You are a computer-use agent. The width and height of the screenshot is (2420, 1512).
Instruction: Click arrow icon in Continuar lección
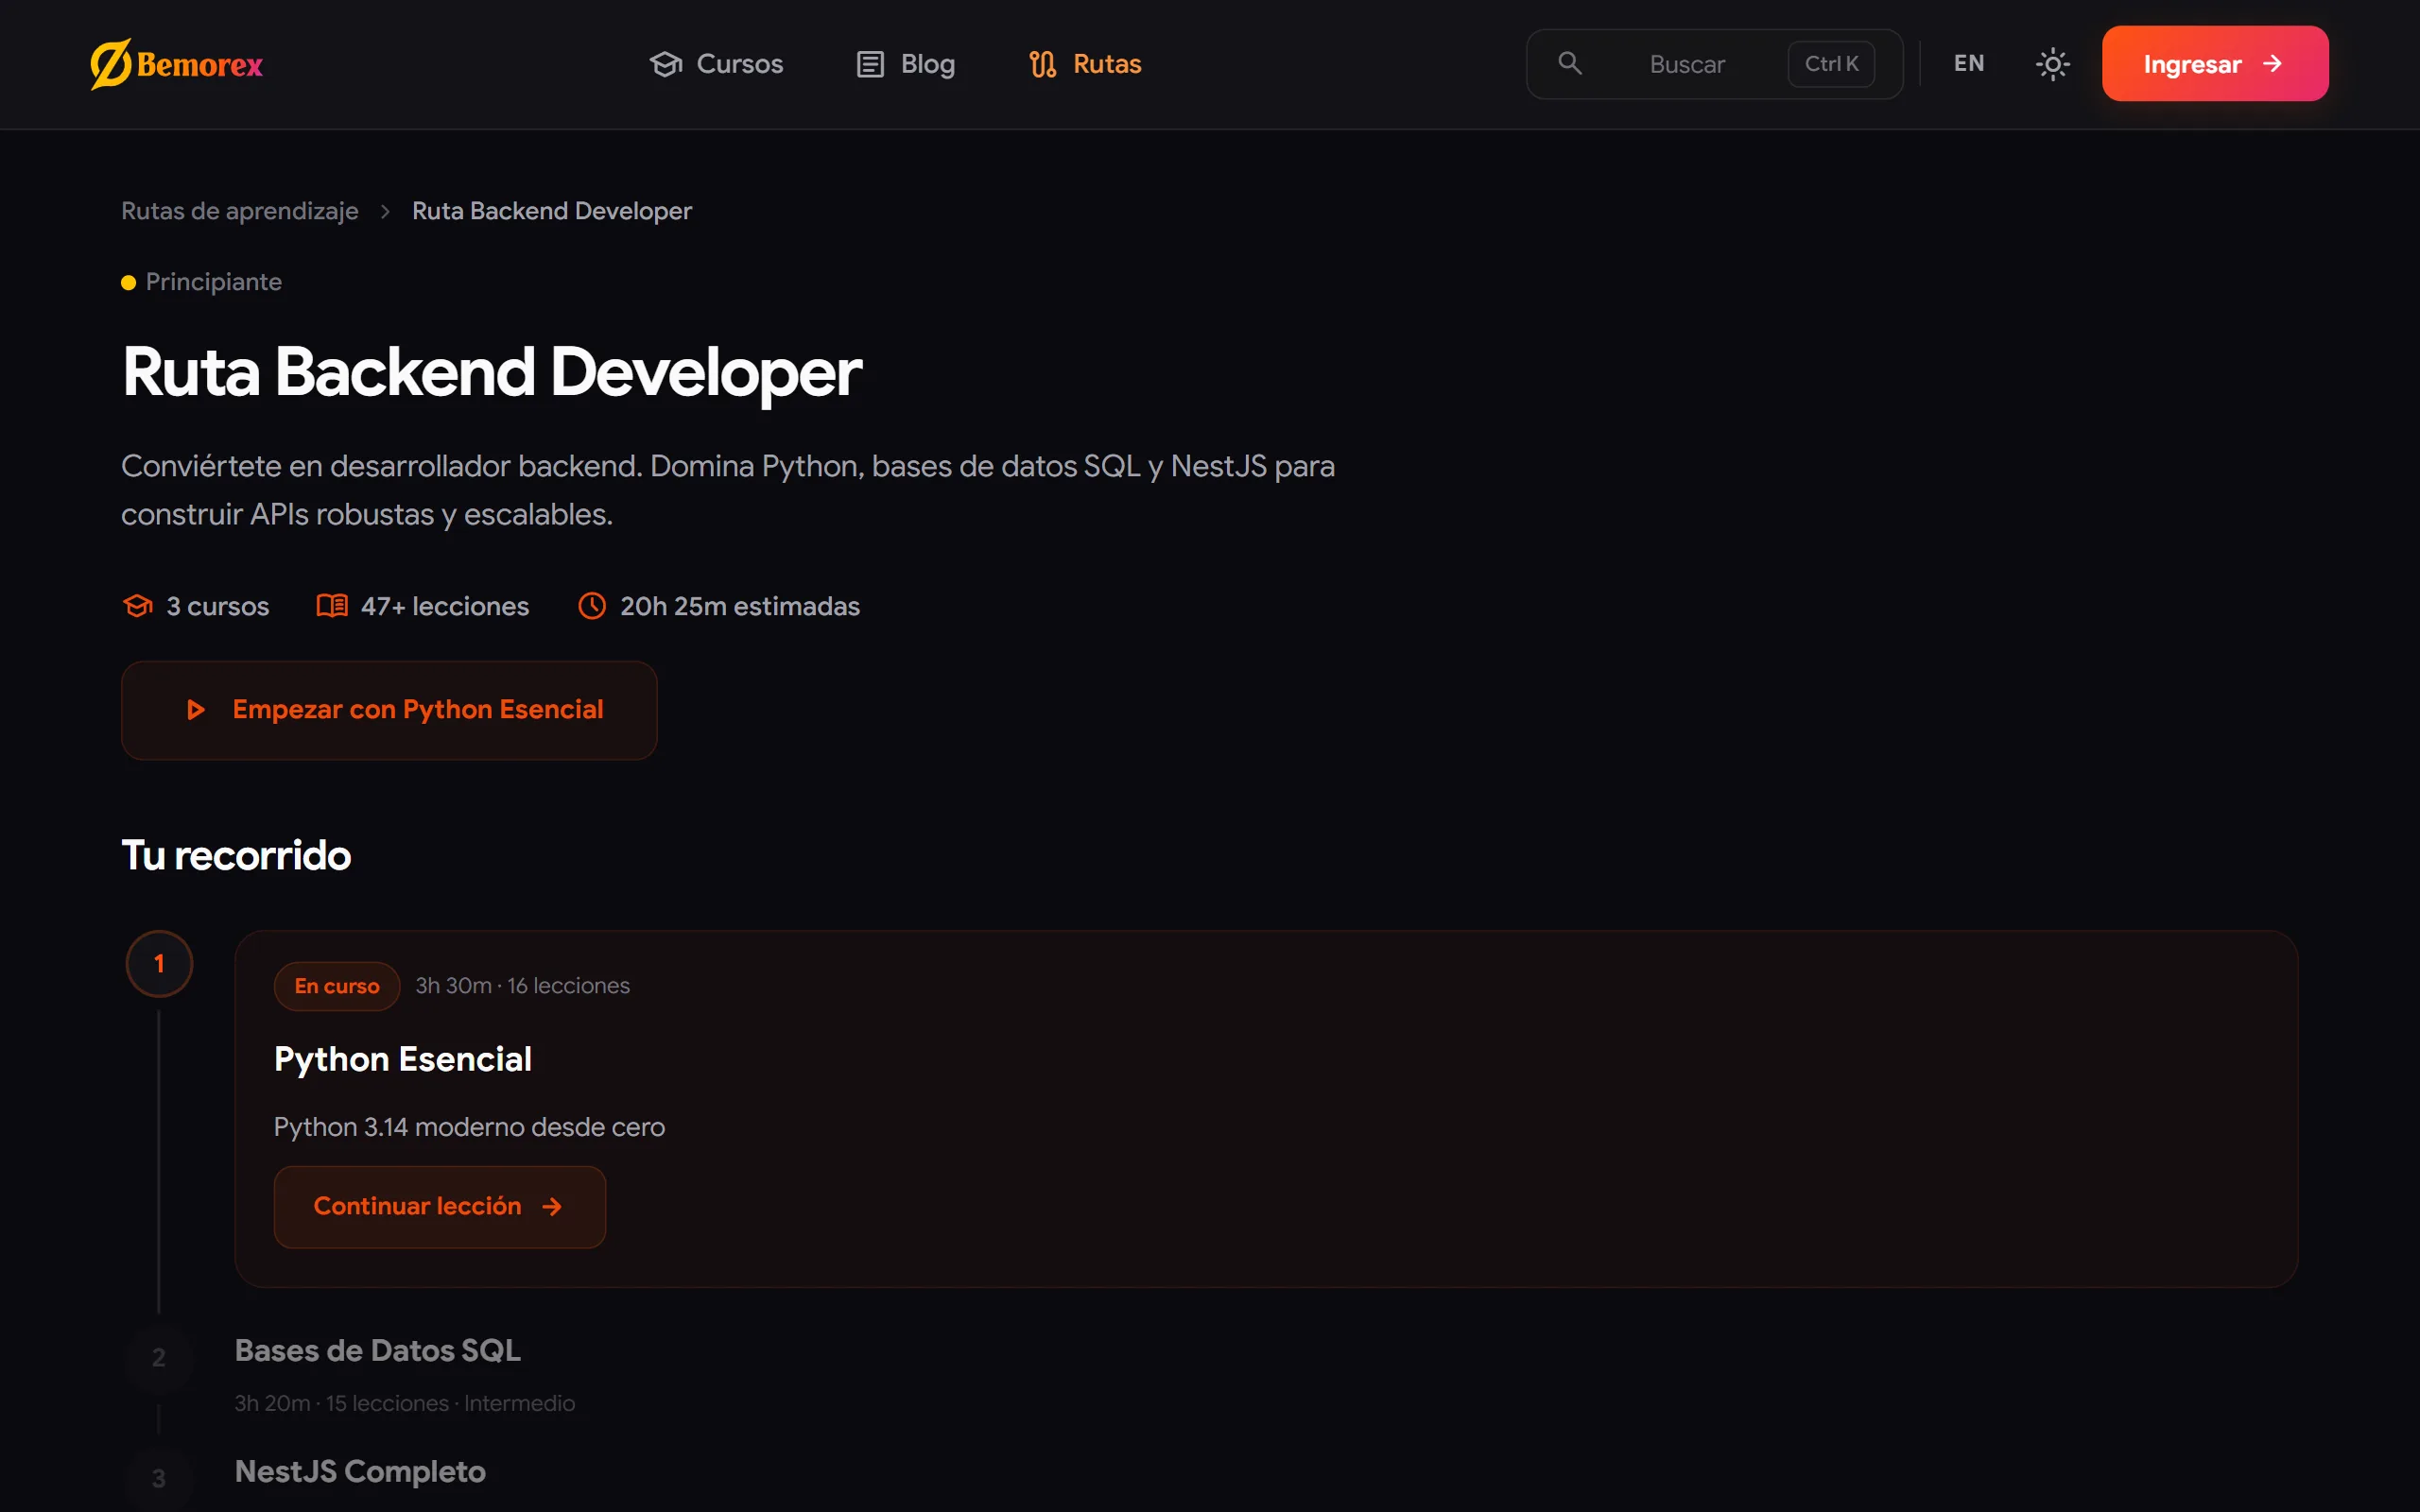click(x=552, y=1207)
